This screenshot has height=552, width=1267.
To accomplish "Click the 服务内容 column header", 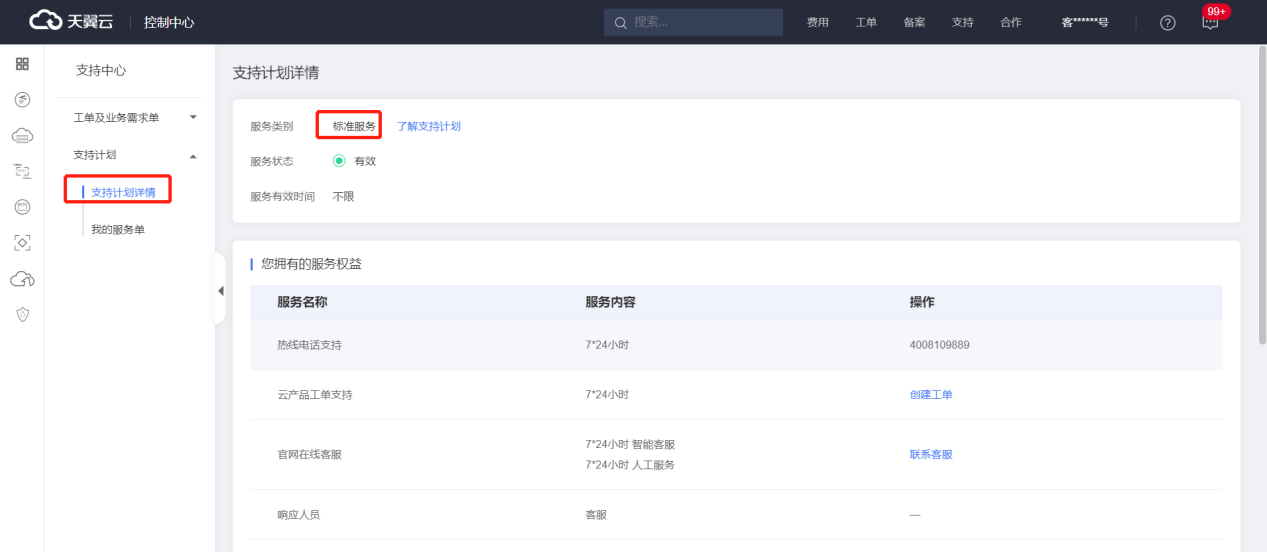I will pyautogui.click(x=610, y=302).
